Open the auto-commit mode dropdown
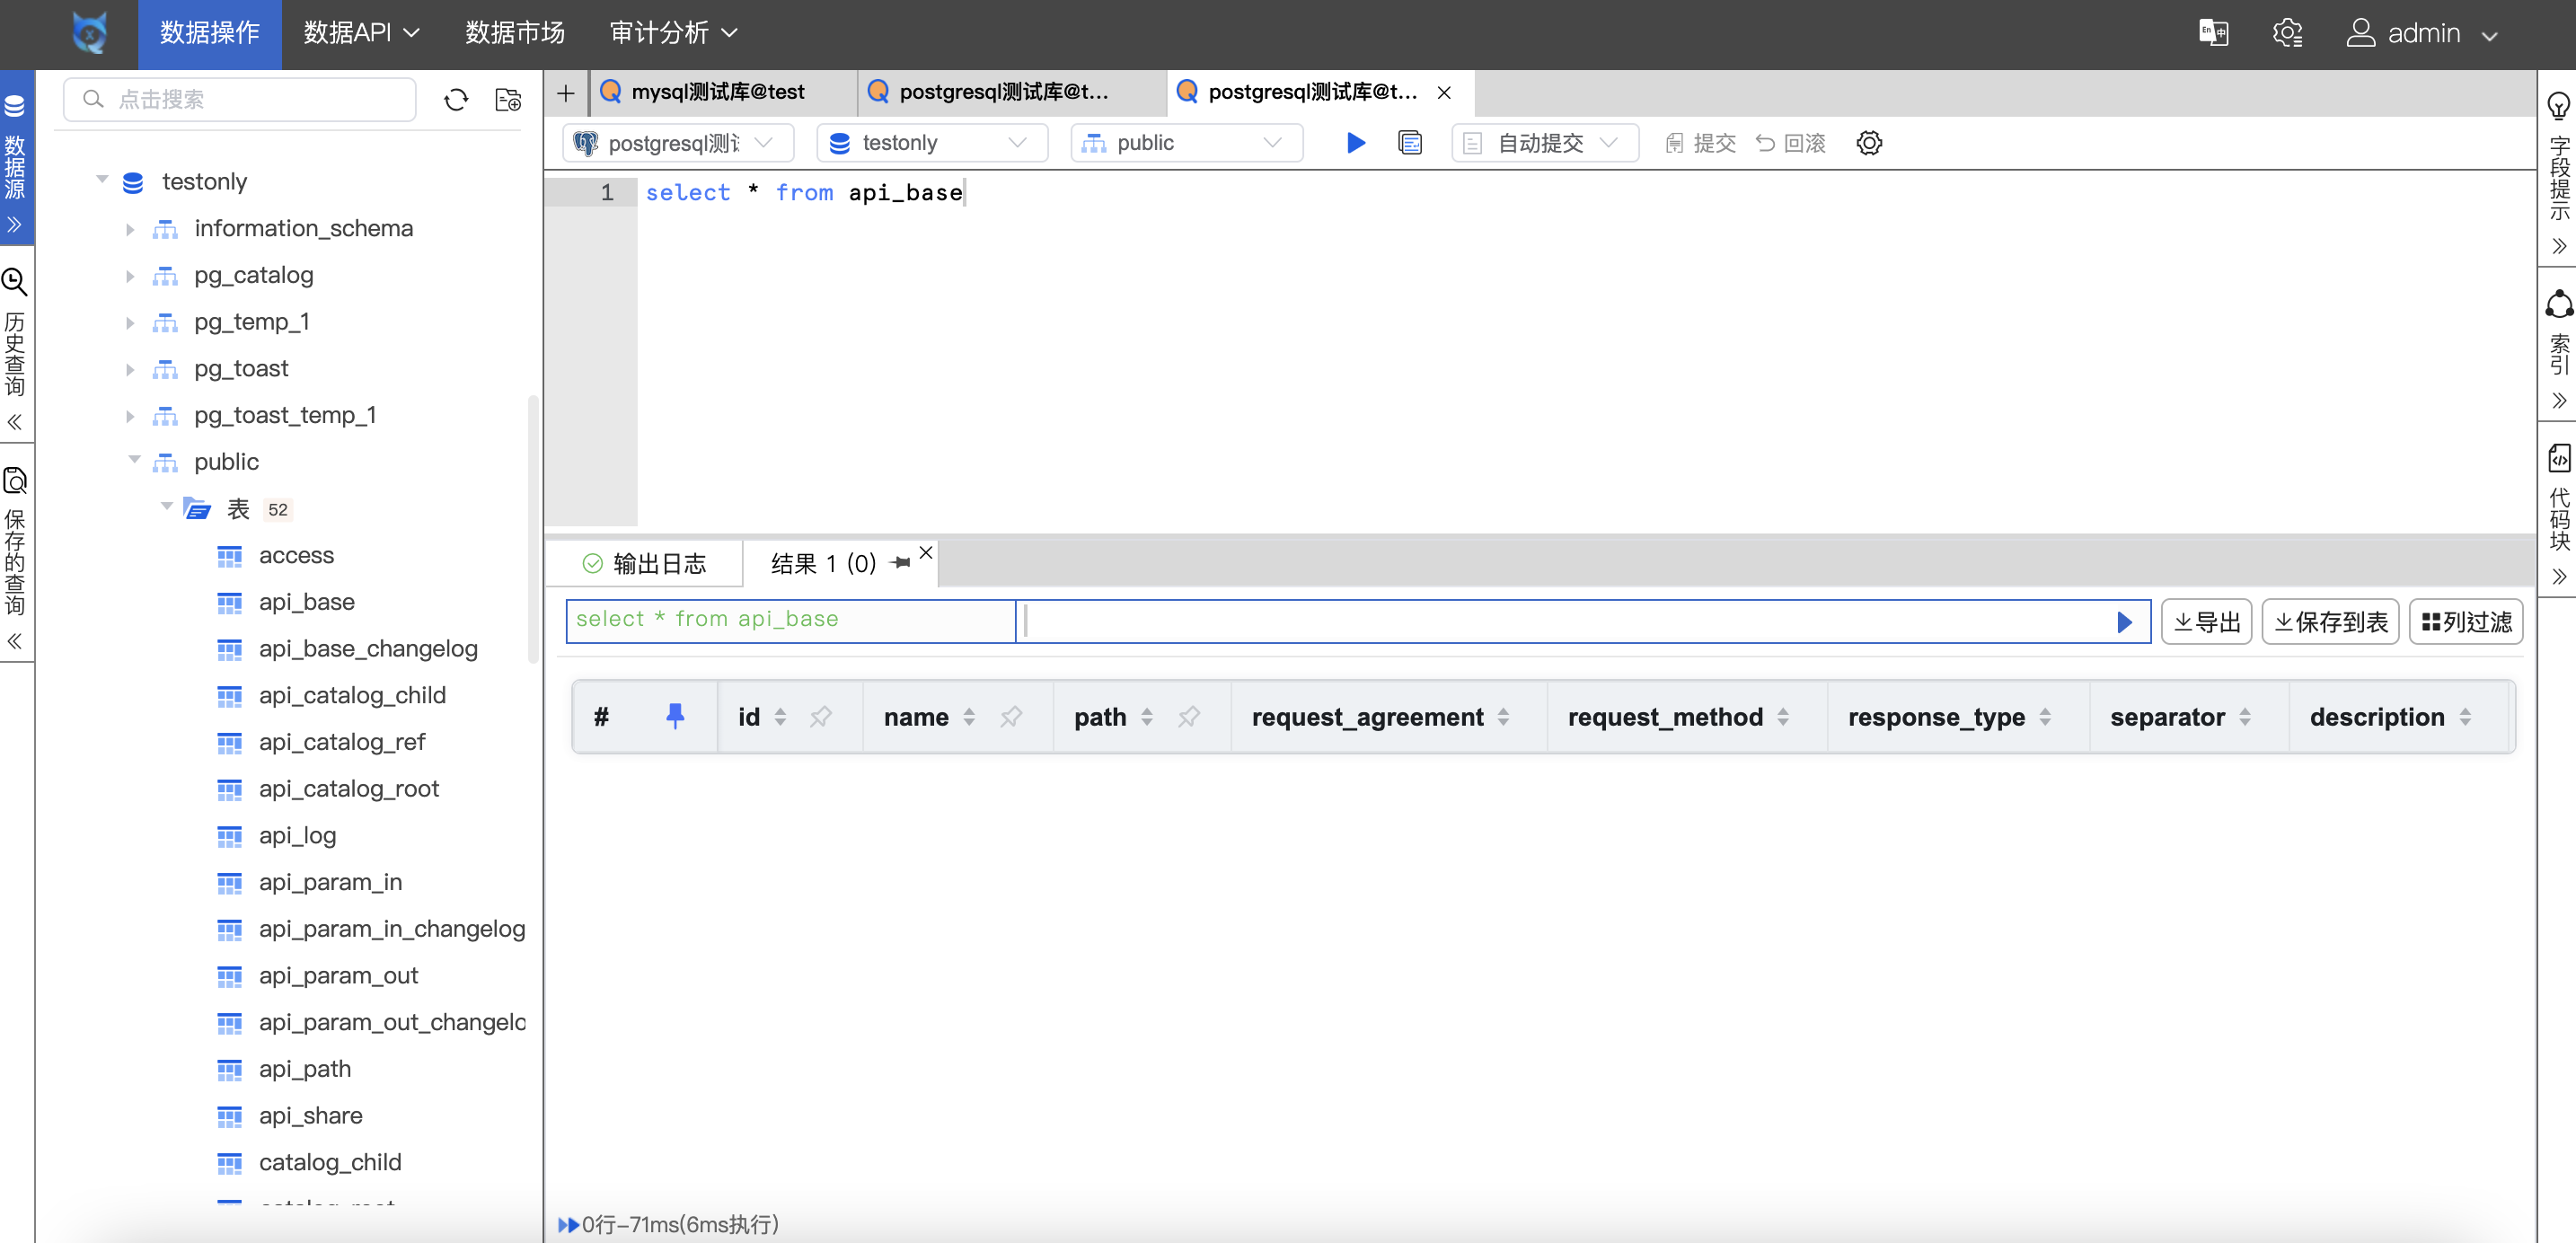Screen dimensions: 2576x1243 coord(1544,143)
